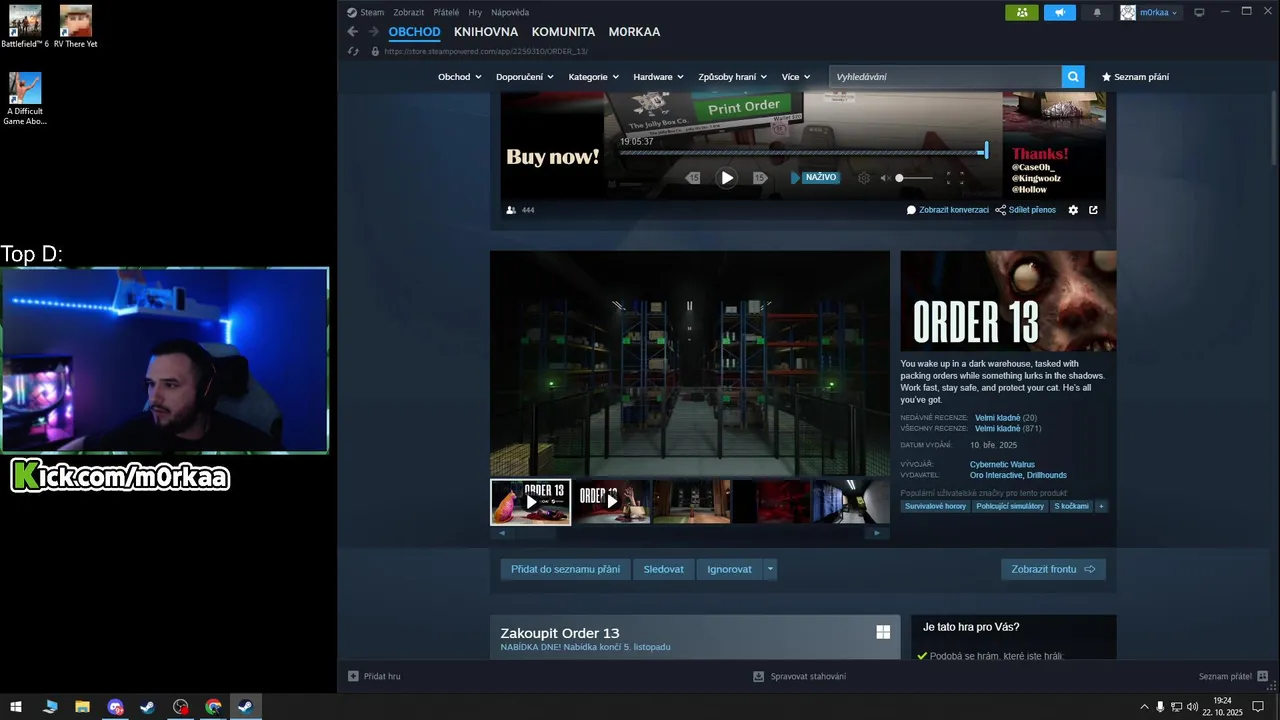This screenshot has width=1280, height=720.
Task: Switch to the M0RKAA profile tab
Action: click(634, 32)
